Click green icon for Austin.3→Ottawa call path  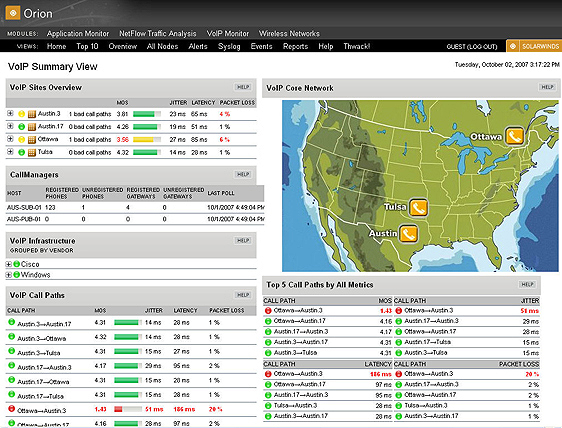(11, 336)
